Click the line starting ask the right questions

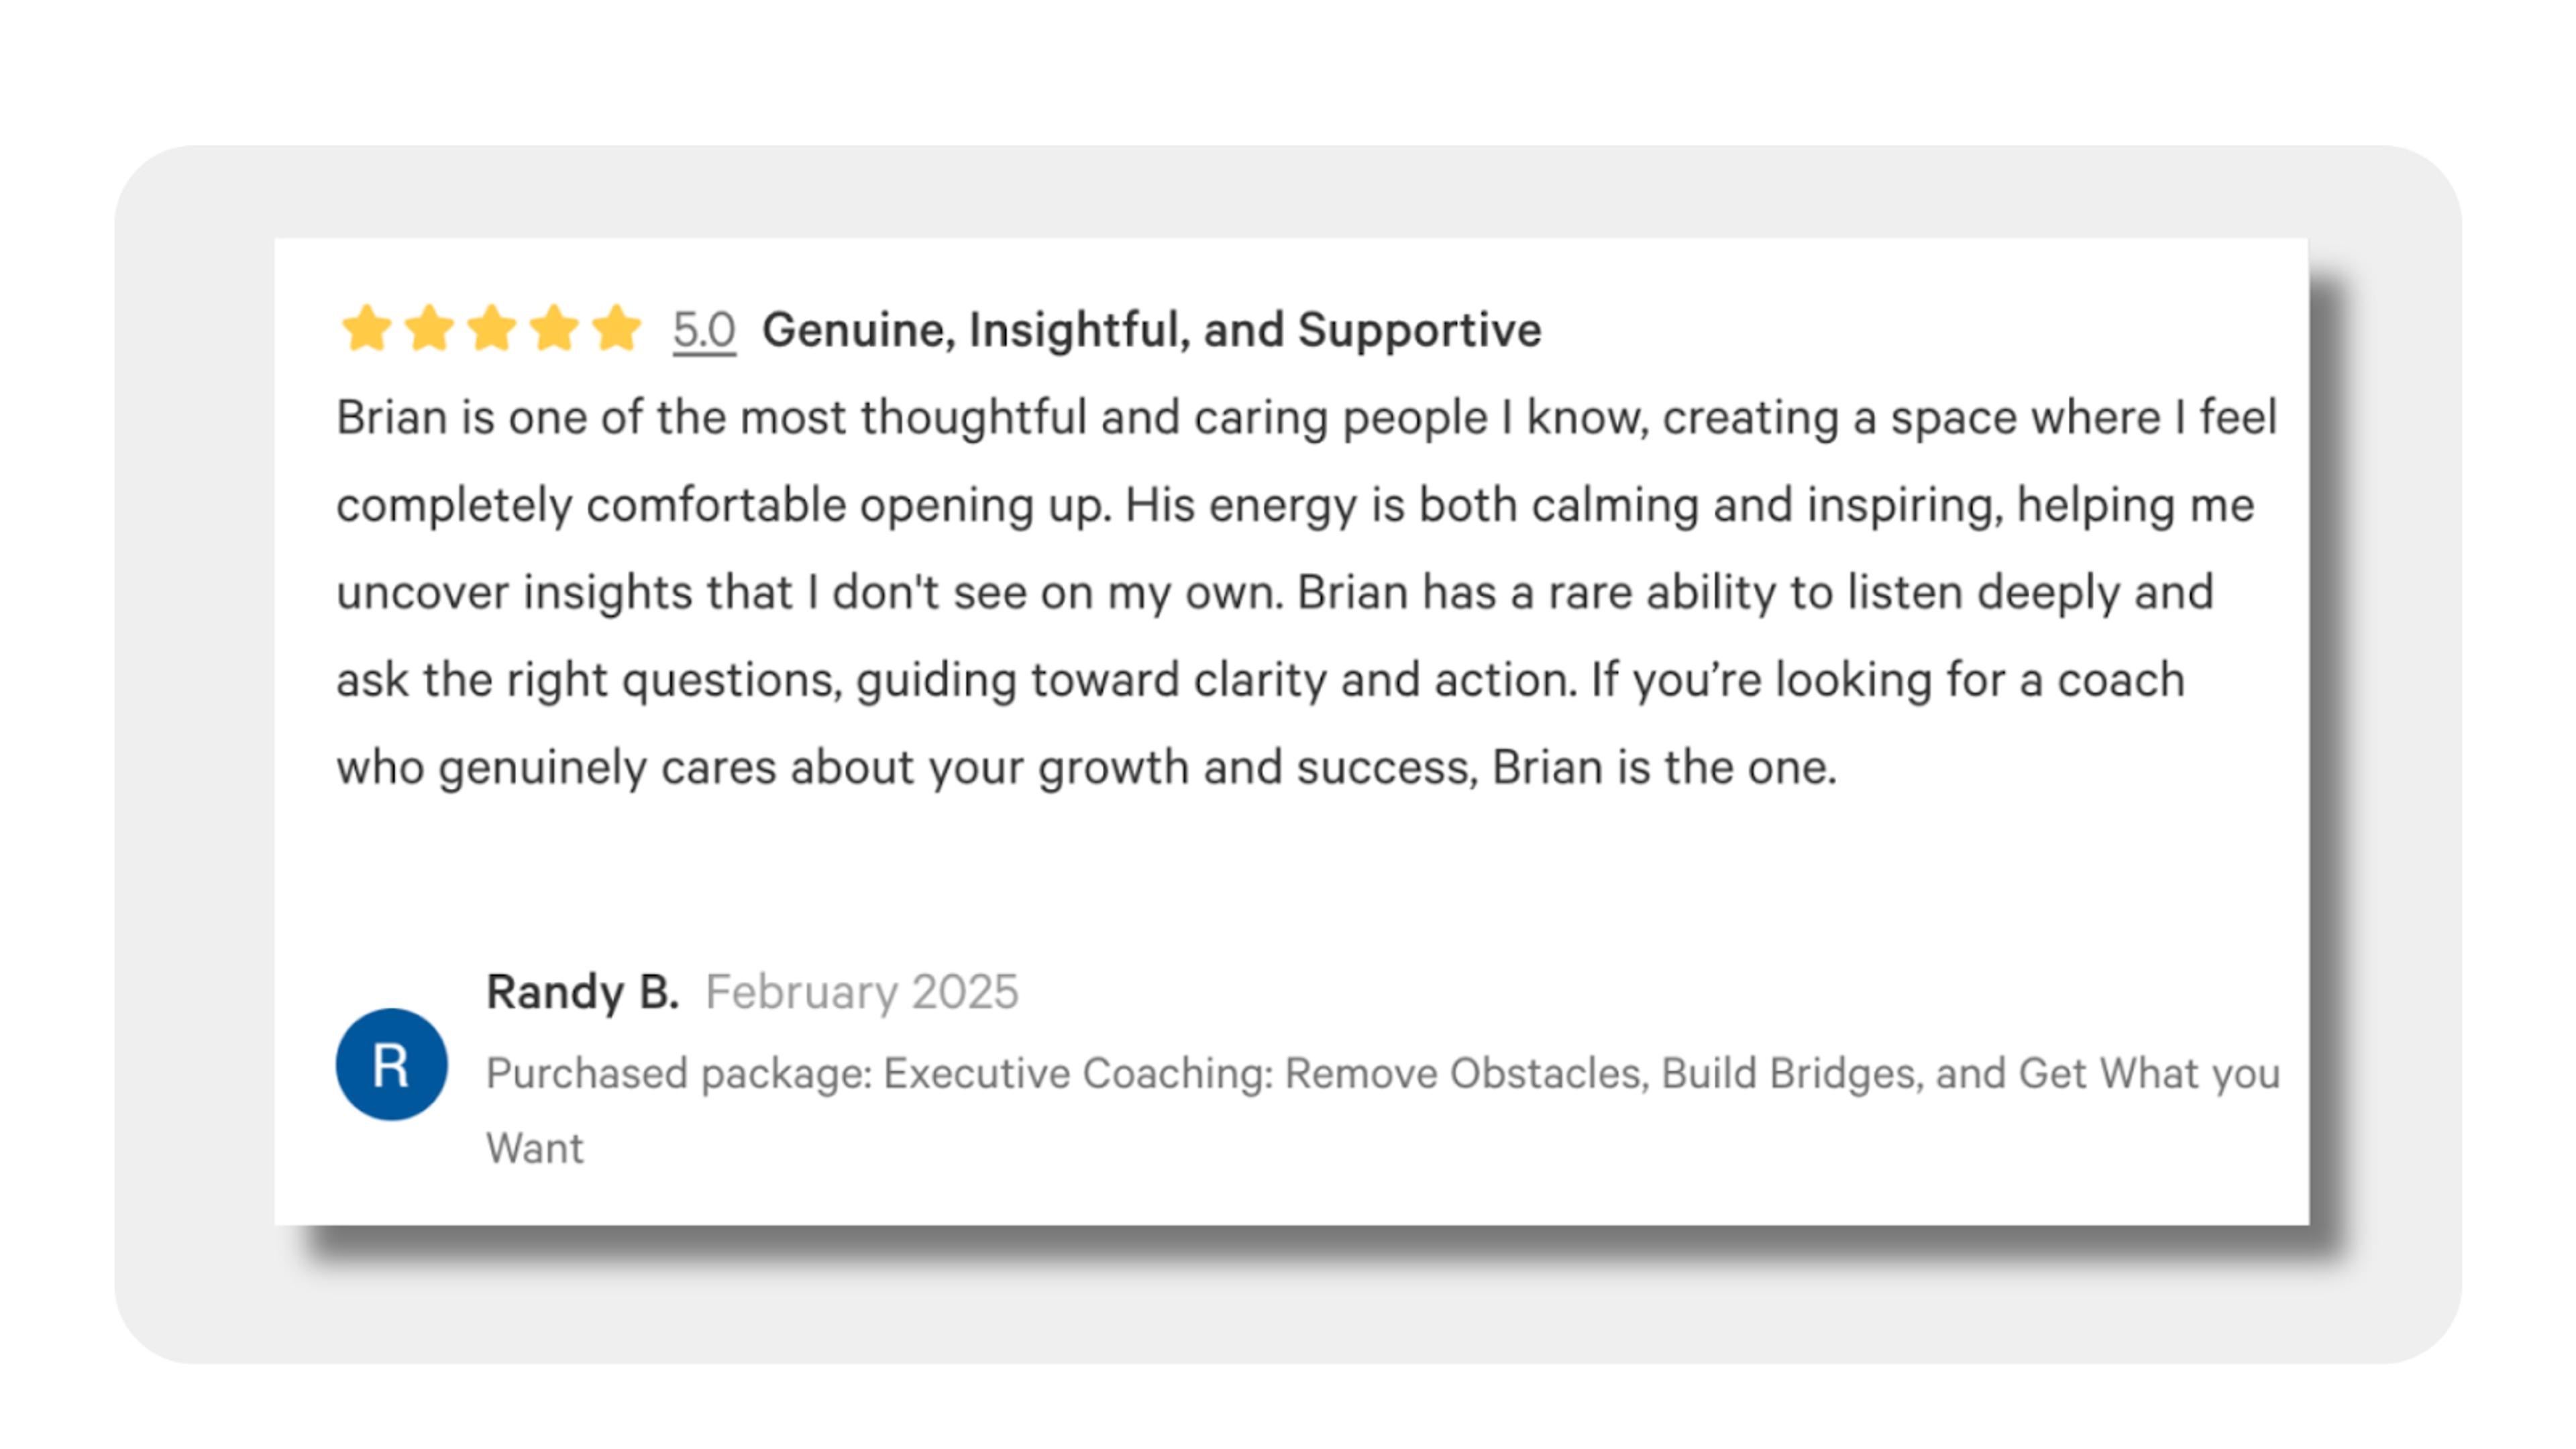(1260, 681)
